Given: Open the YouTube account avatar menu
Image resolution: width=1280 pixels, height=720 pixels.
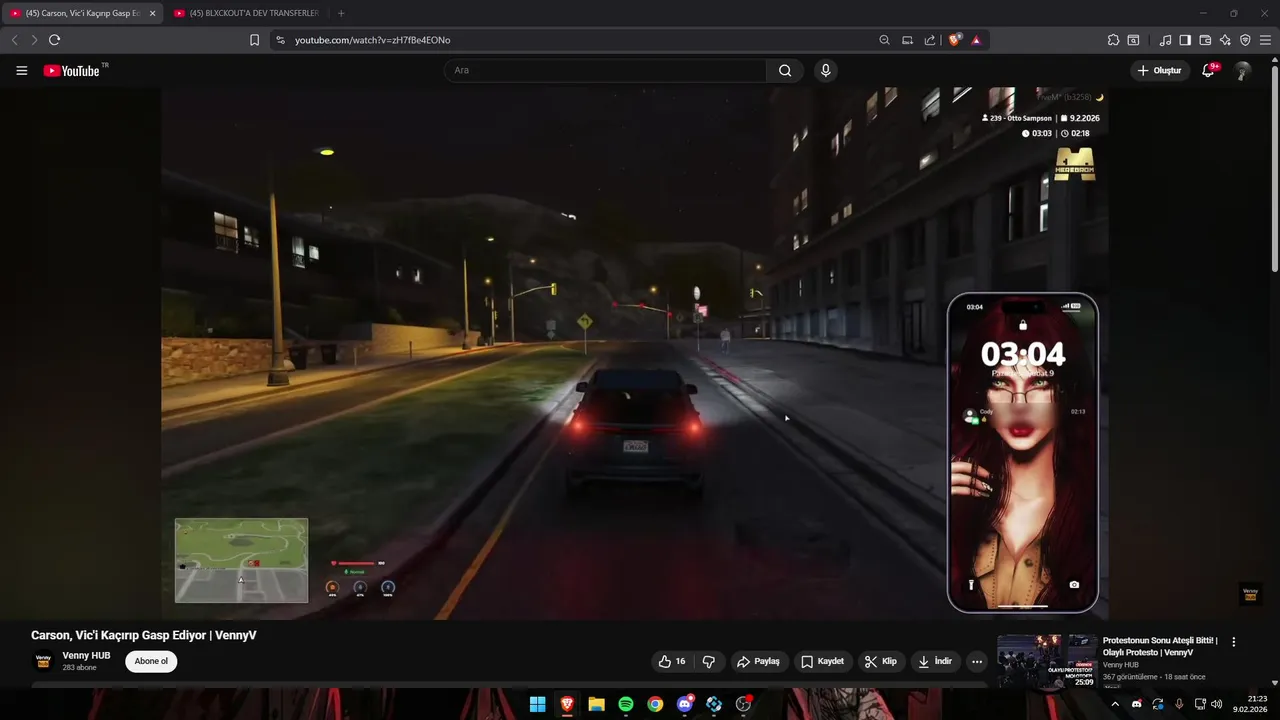Looking at the screenshot, I should pyautogui.click(x=1242, y=70).
